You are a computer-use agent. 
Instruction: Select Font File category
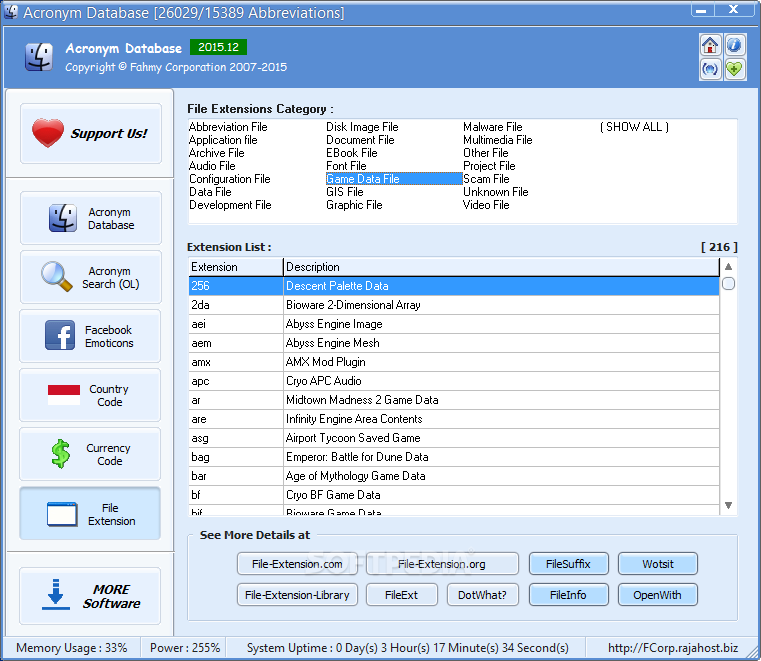[x=346, y=166]
